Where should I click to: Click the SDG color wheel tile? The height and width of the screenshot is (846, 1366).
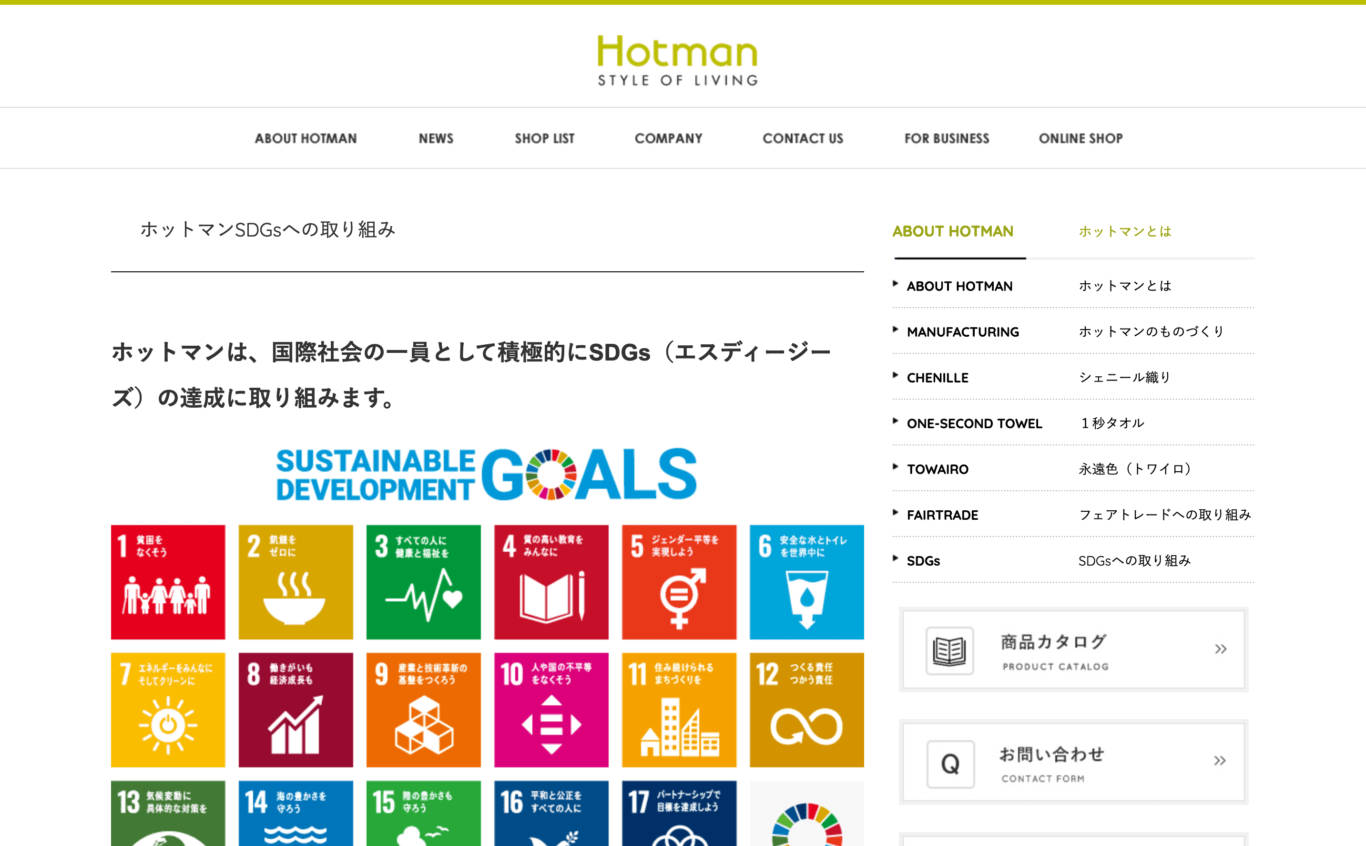[x=807, y=813]
